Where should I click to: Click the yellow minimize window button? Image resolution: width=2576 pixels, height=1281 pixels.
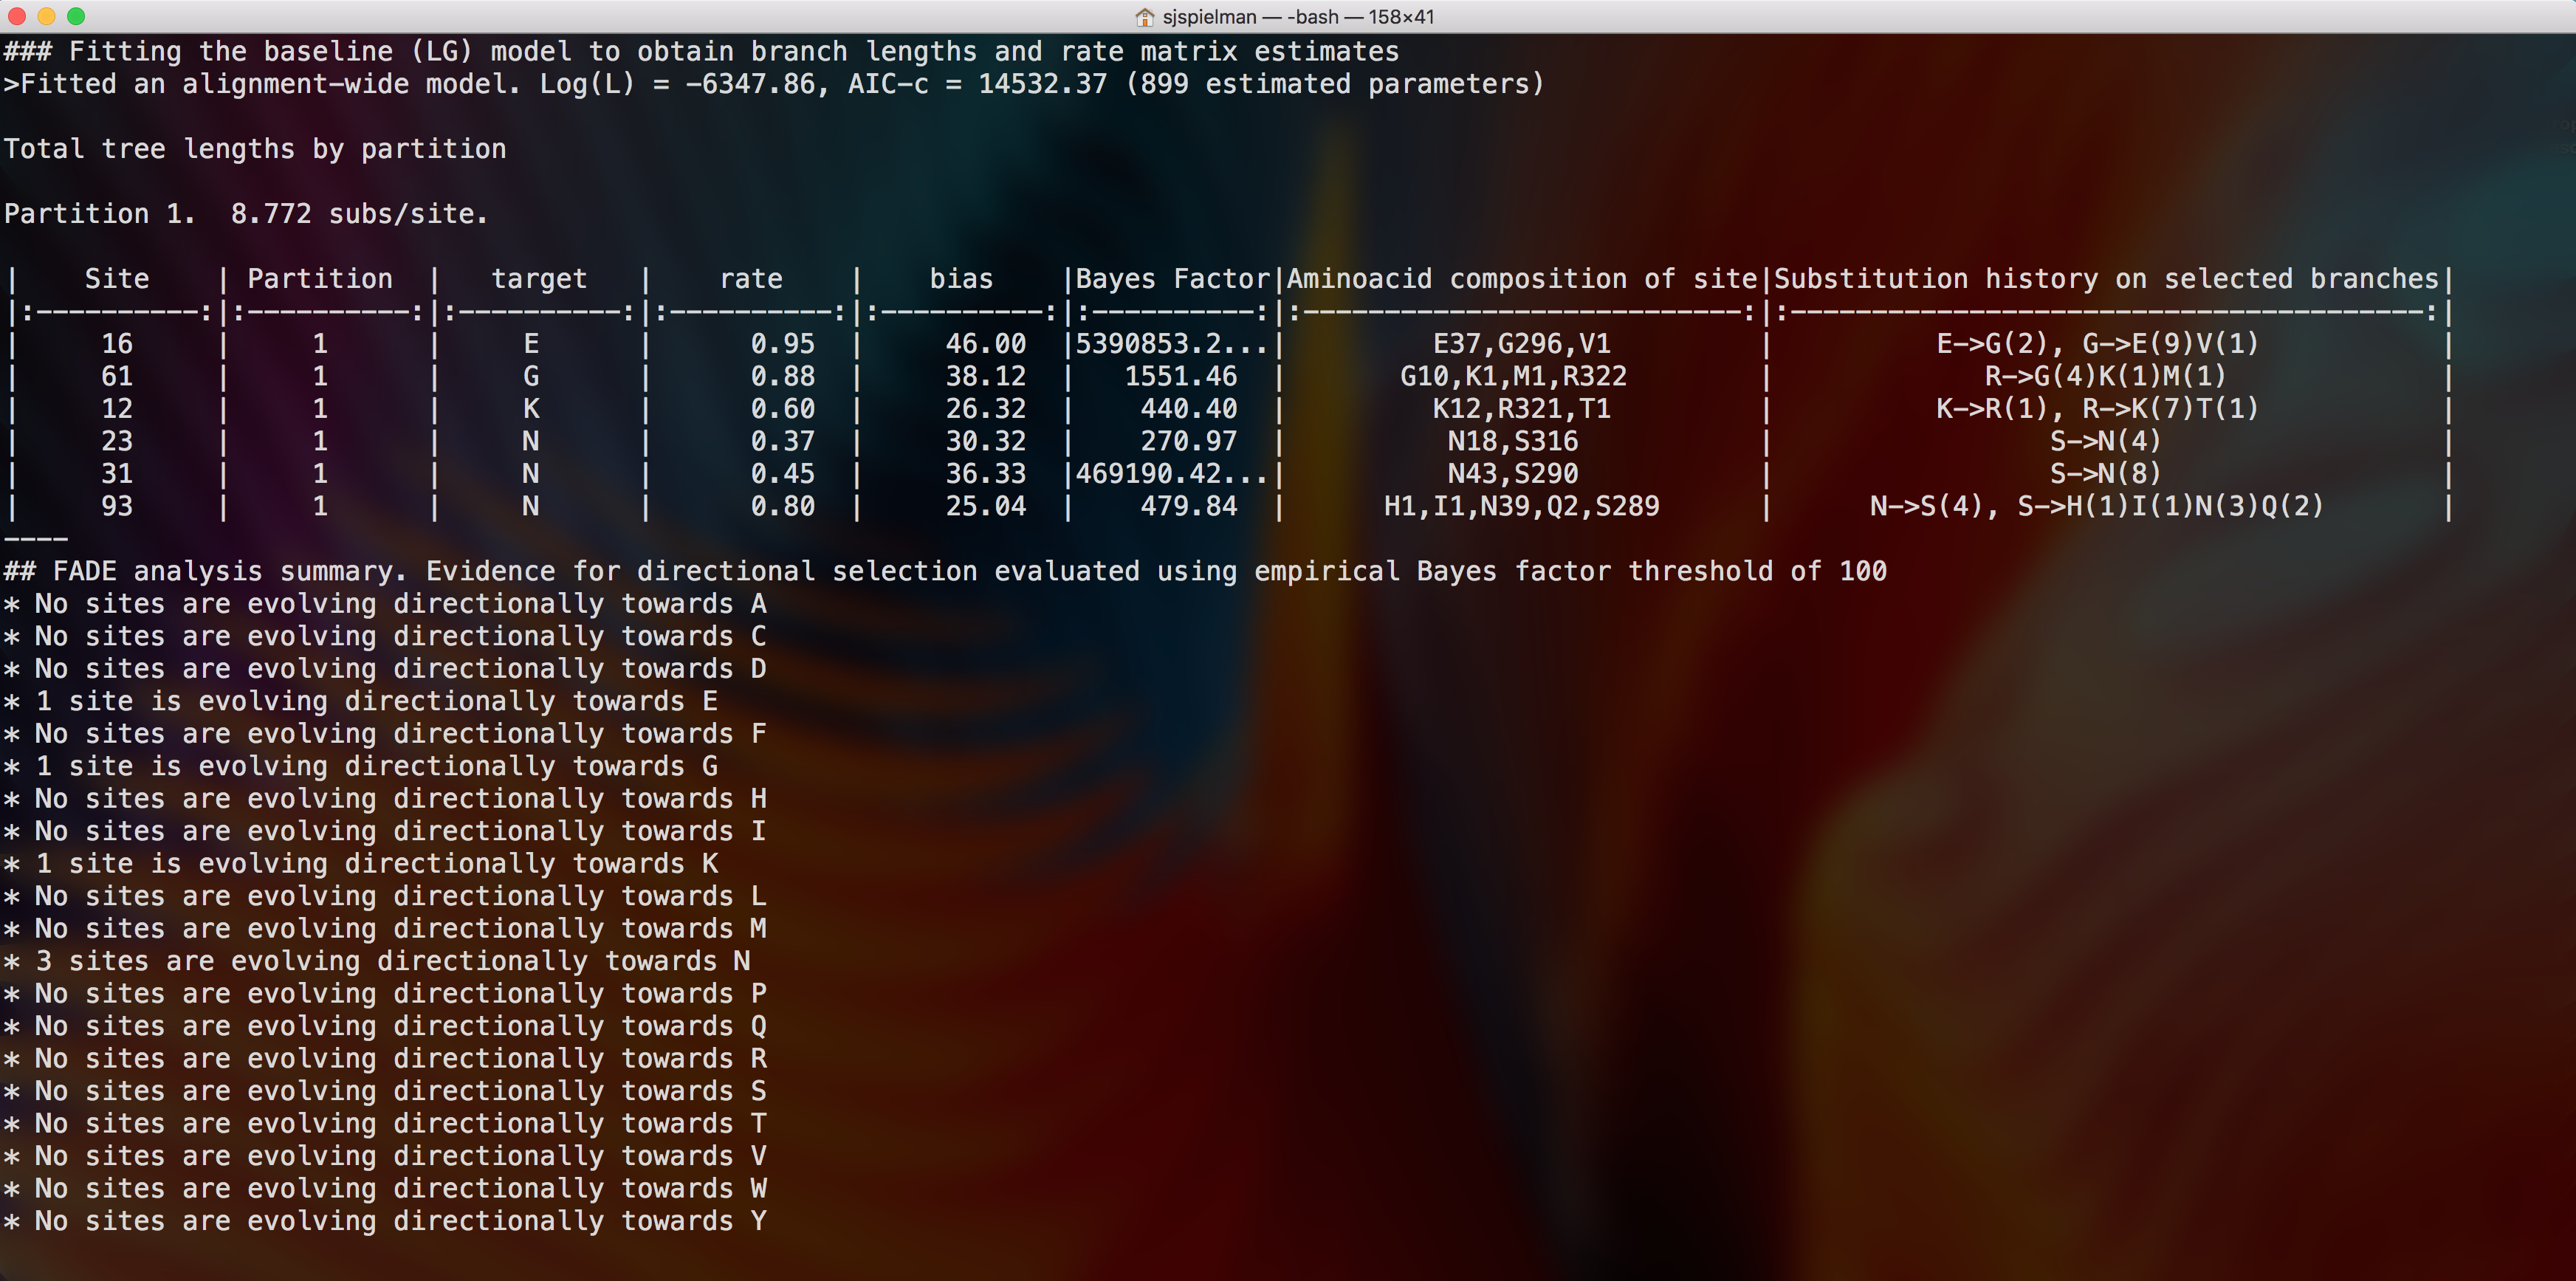(x=46, y=16)
